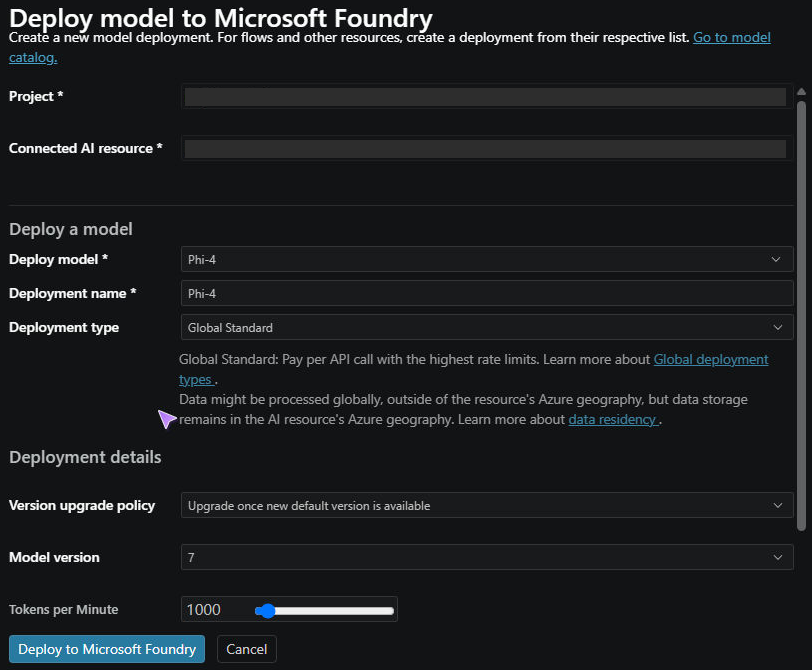Click the Deployment type label
The width and height of the screenshot is (812, 670).
click(64, 328)
